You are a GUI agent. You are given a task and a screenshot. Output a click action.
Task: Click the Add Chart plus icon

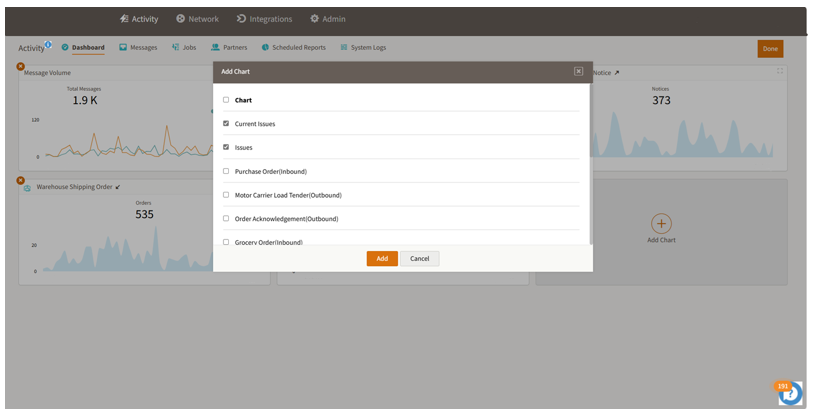pos(661,224)
